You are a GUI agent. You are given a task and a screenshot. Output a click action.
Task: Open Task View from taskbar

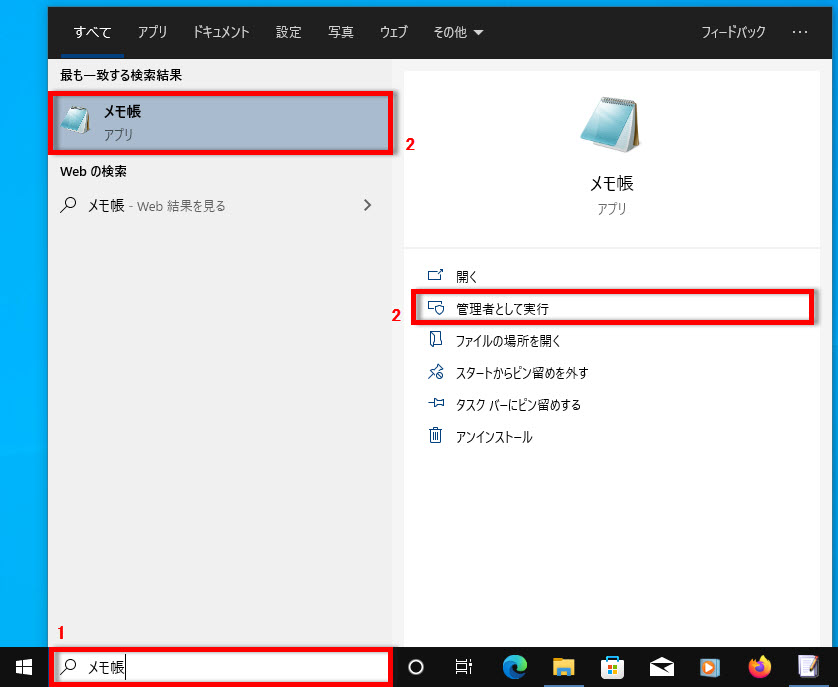tap(463, 667)
